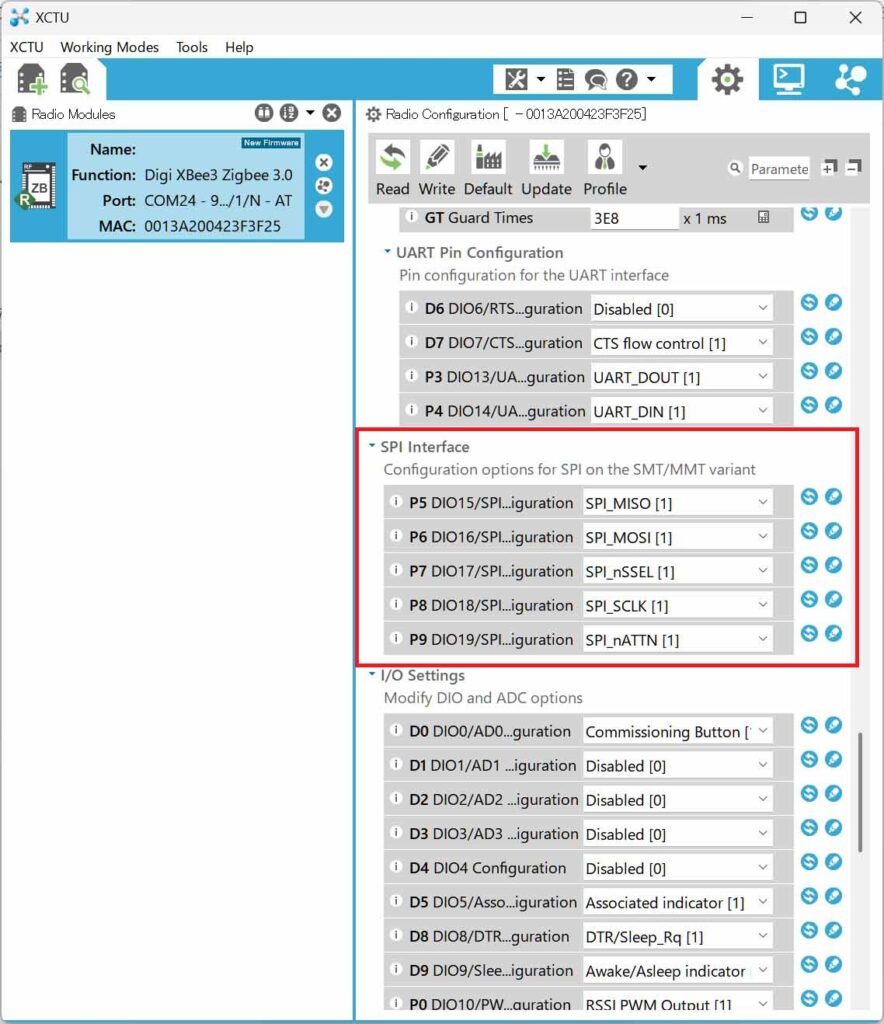
Task: Open the Working Modes menu
Action: tap(110, 47)
